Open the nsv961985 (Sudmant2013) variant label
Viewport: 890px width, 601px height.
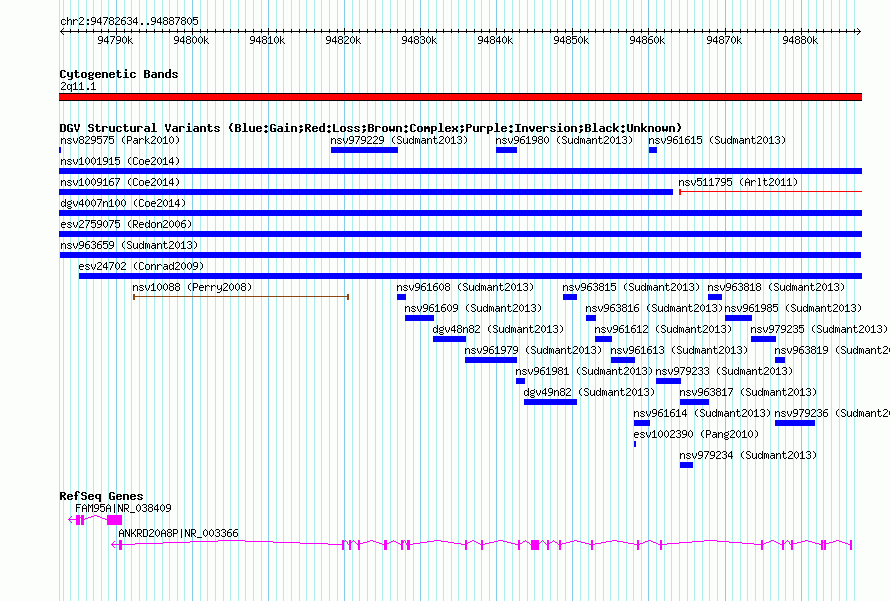pos(794,308)
